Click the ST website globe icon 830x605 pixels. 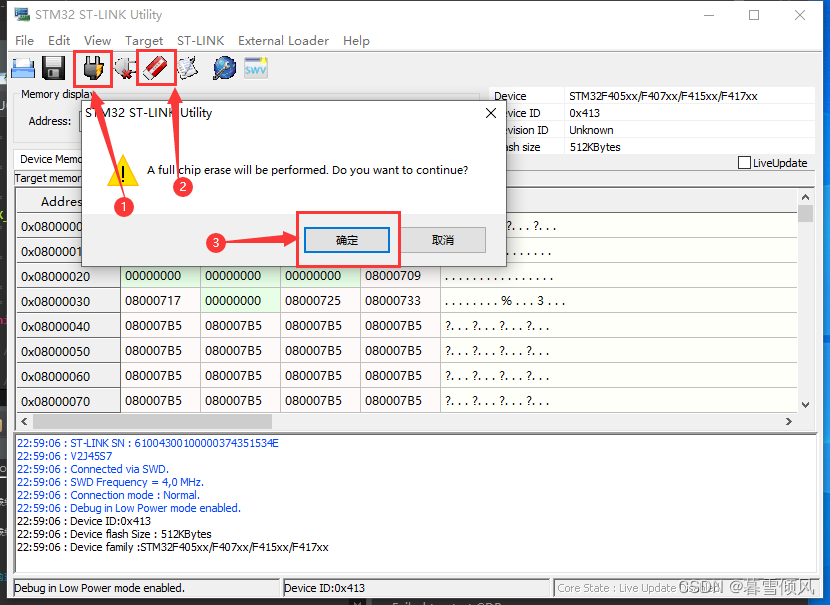[224, 68]
